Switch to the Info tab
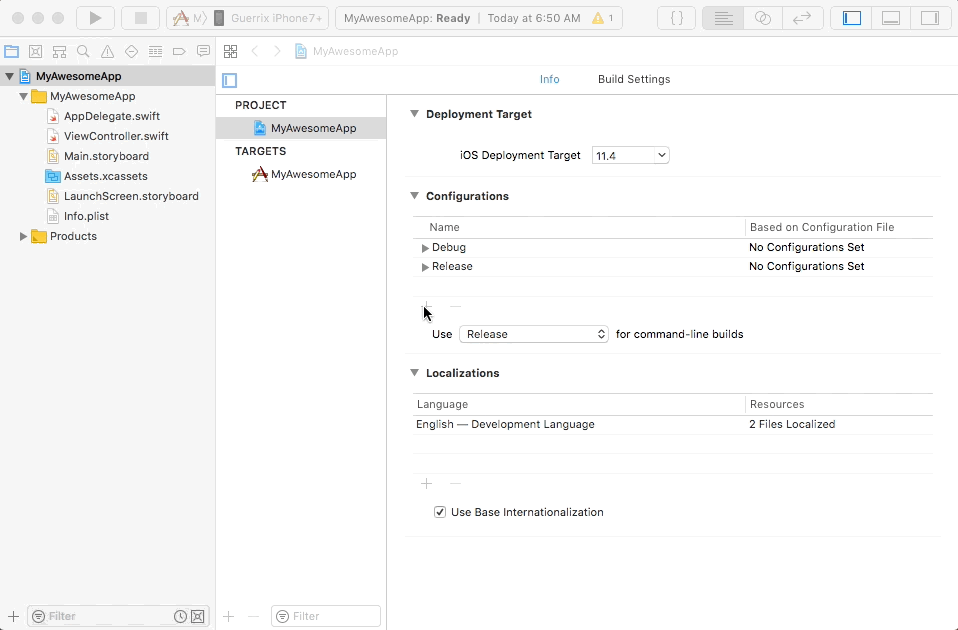 click(x=549, y=79)
